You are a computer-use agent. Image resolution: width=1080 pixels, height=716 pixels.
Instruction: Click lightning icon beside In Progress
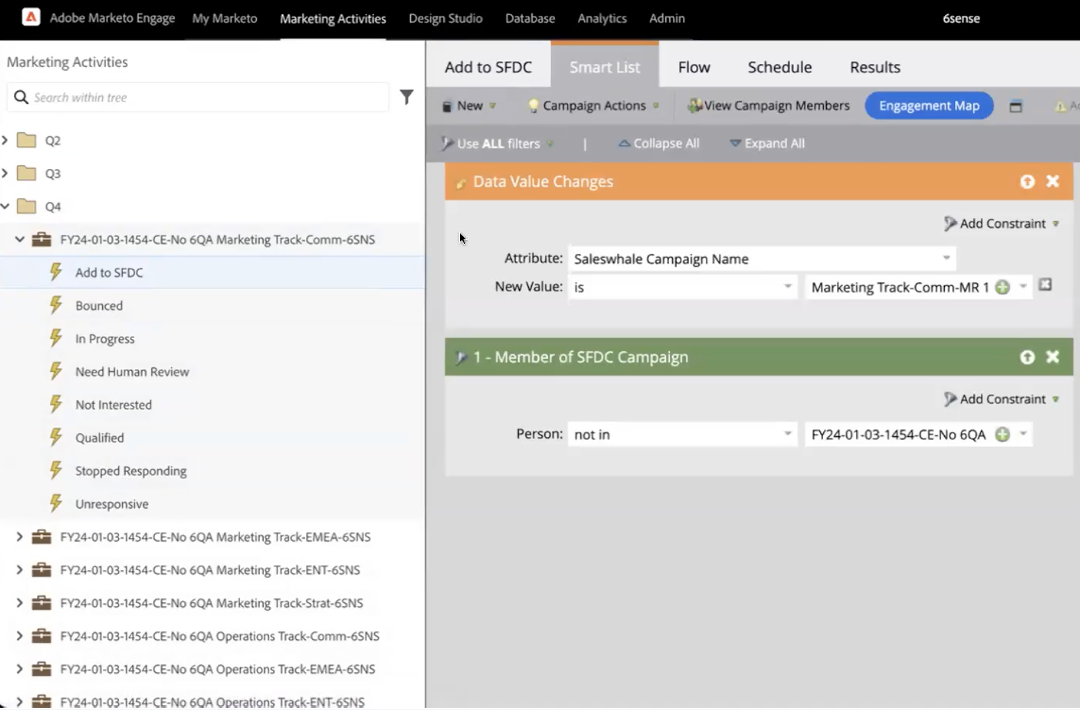click(x=56, y=338)
